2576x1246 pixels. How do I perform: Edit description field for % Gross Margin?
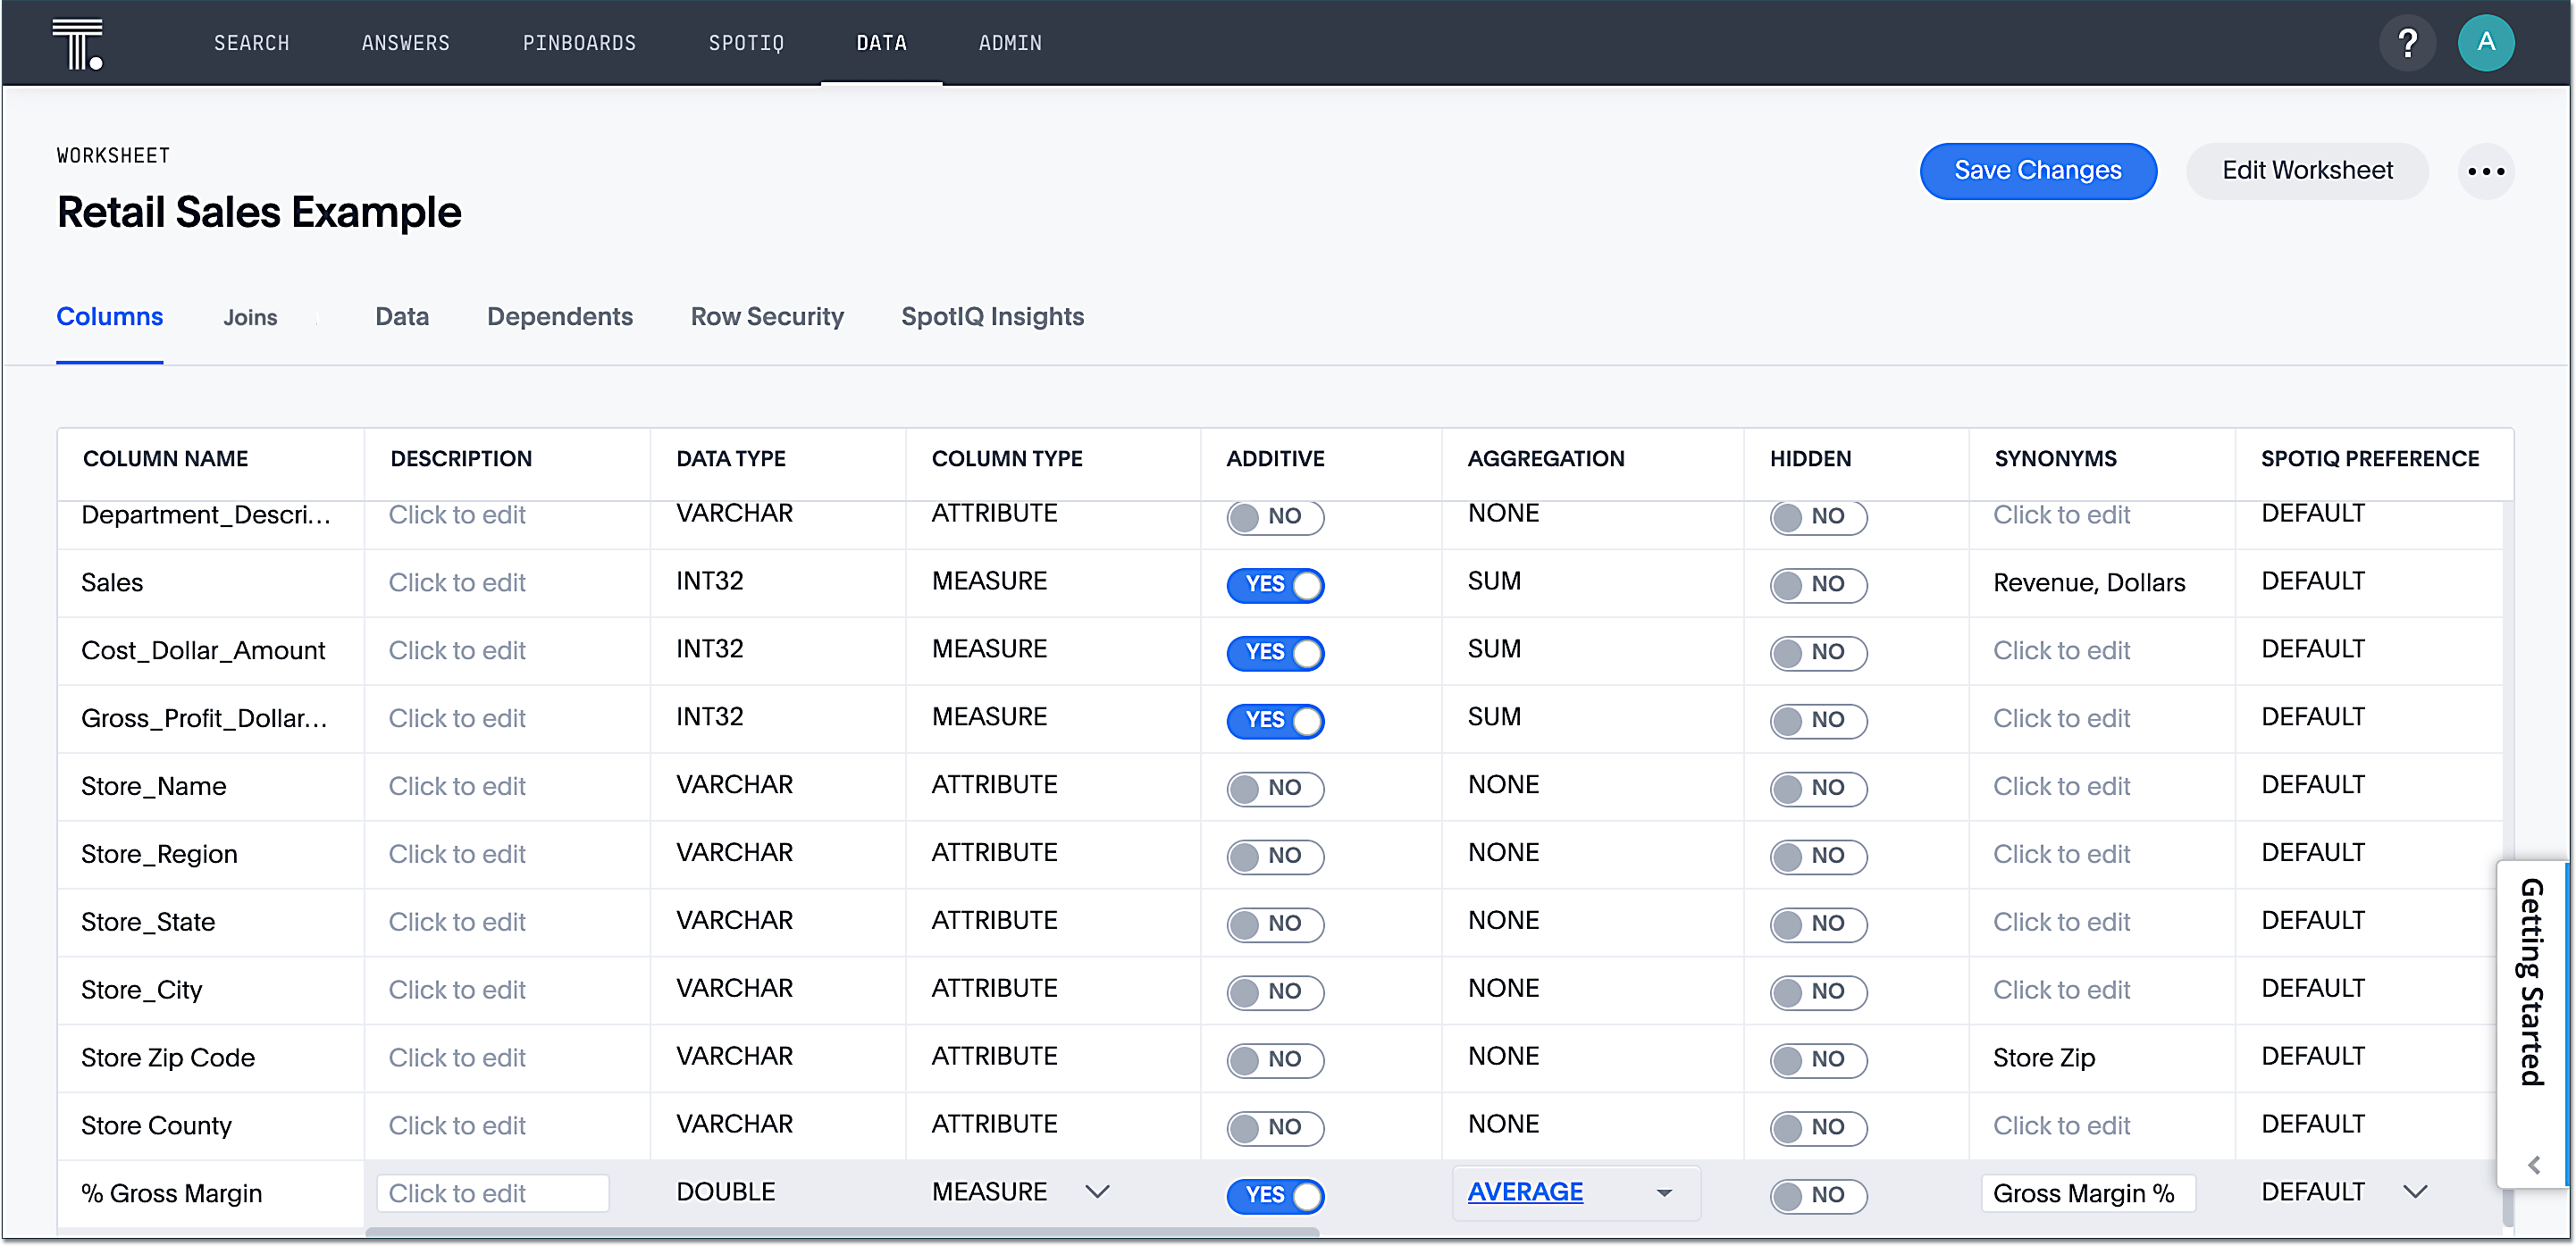tap(492, 1193)
